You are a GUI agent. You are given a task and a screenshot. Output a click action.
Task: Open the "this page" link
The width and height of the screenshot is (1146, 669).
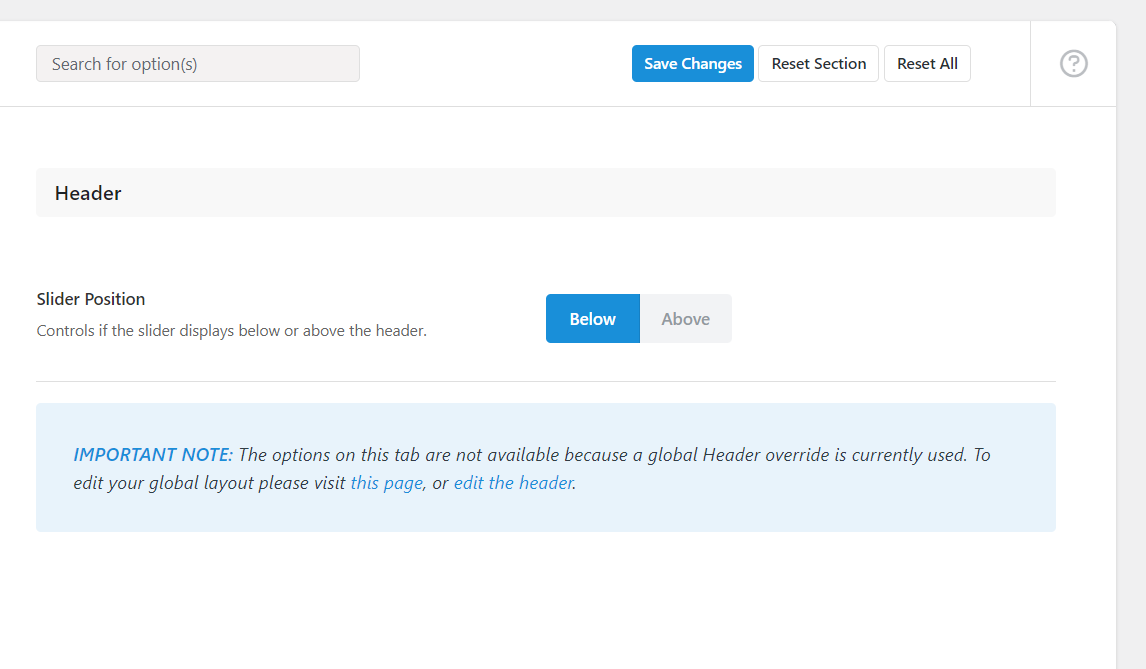(386, 483)
